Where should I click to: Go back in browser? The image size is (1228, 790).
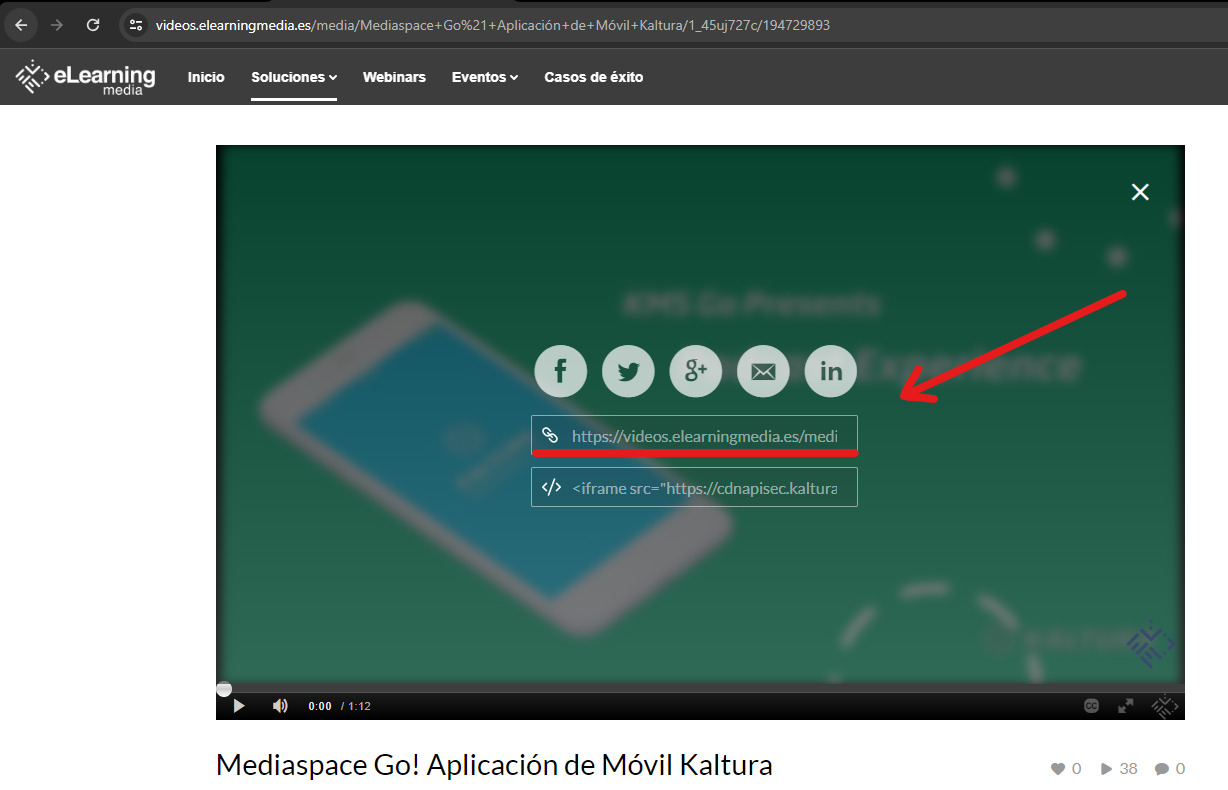pos(21,25)
